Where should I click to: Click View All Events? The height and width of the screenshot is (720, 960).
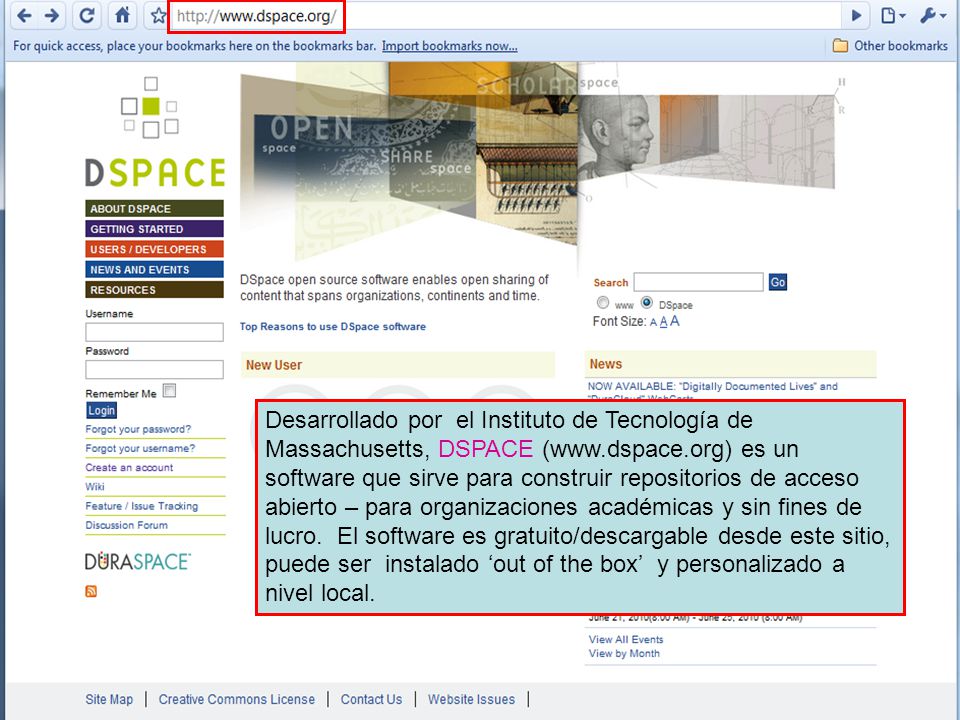[626, 639]
